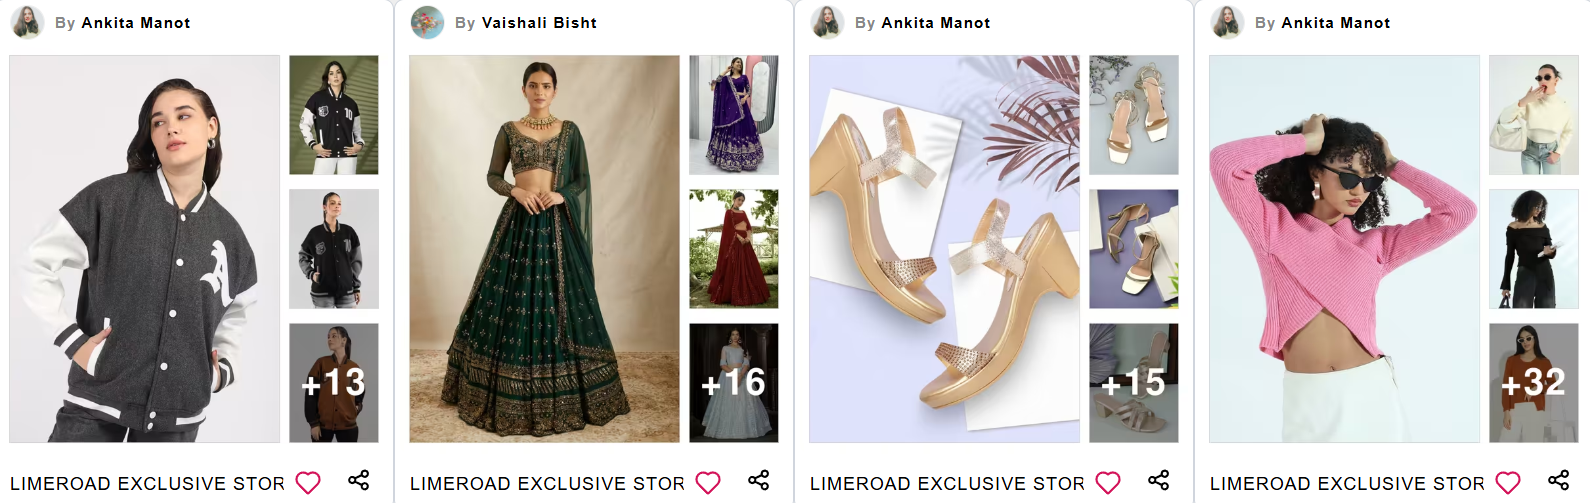Expand the +32 more tops thumbnail

(1533, 382)
